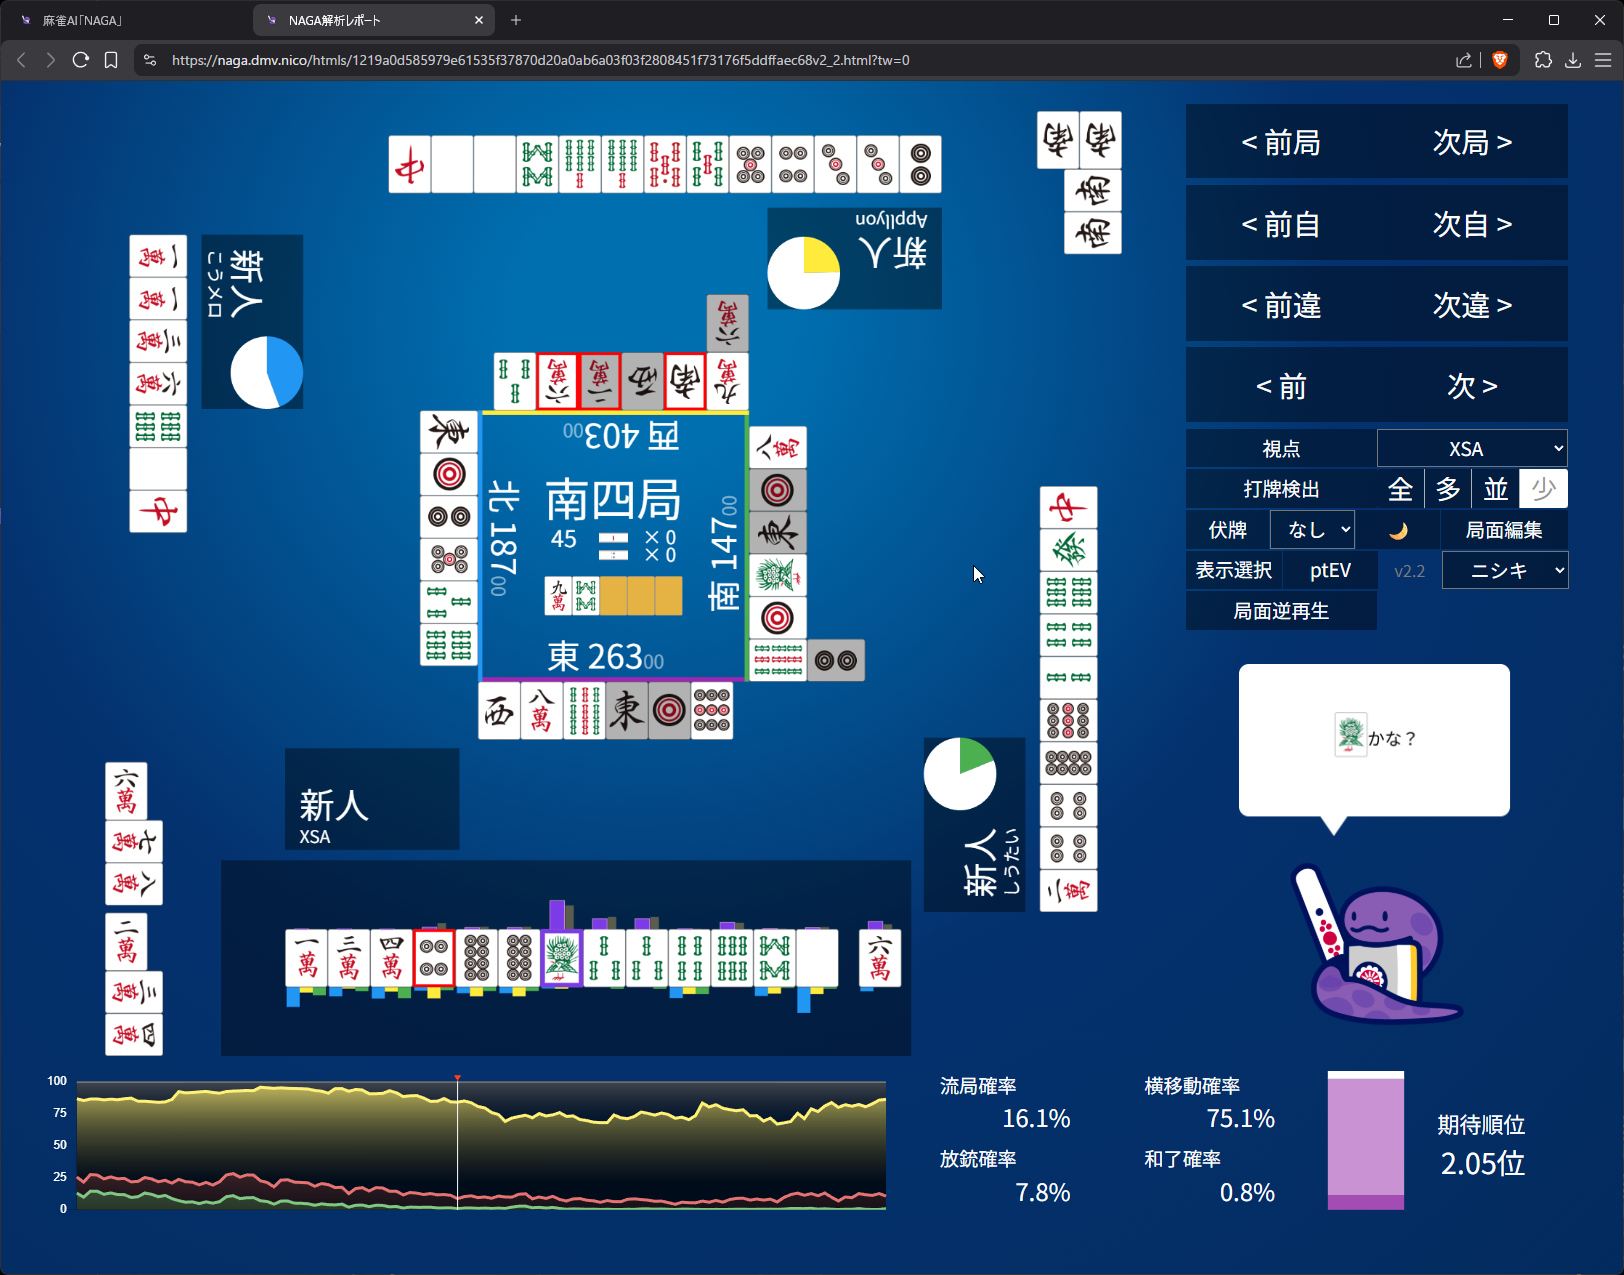Go to next round with 次局 >

1472,143
